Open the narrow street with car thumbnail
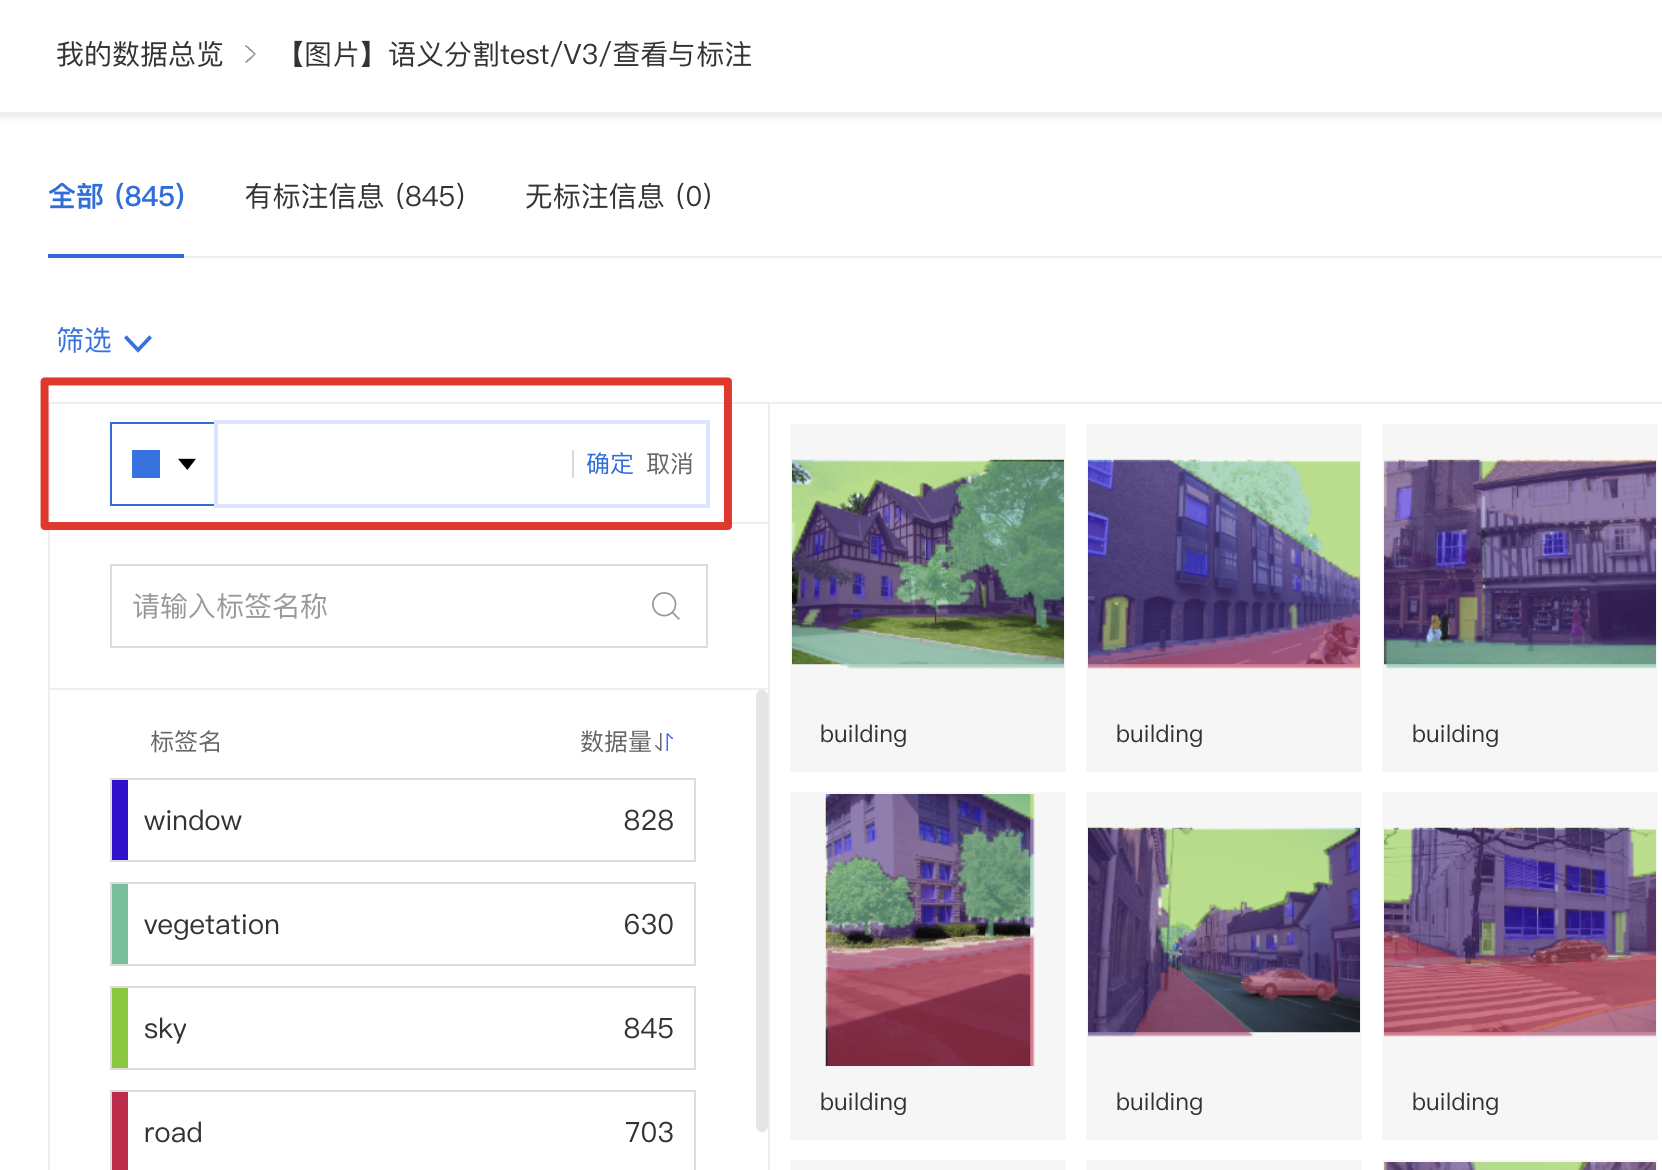The image size is (1662, 1170). point(1224,931)
